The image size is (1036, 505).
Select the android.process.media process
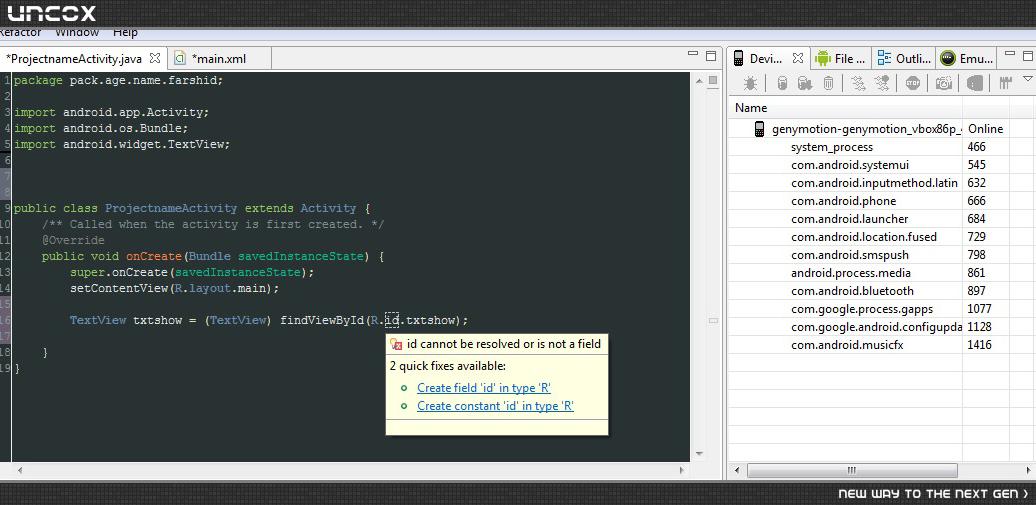pos(851,272)
